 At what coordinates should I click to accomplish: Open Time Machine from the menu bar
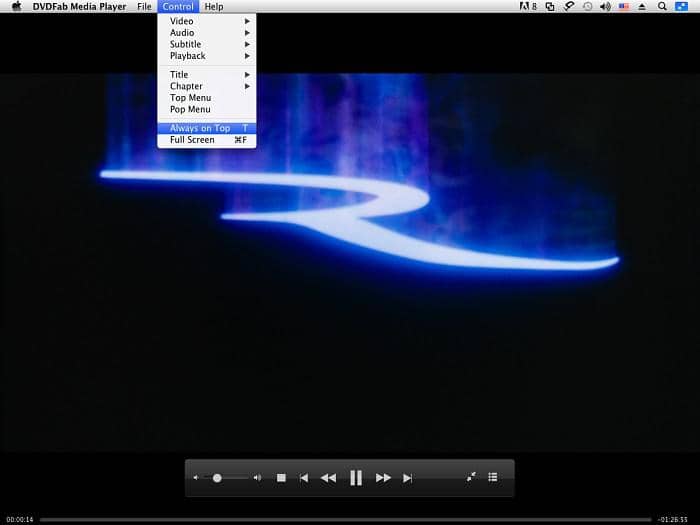[x=588, y=6]
